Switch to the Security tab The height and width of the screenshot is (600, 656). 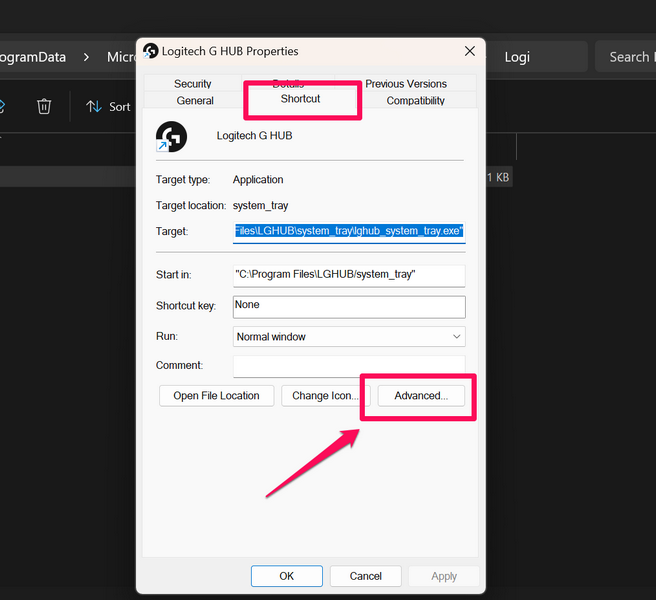pos(192,84)
